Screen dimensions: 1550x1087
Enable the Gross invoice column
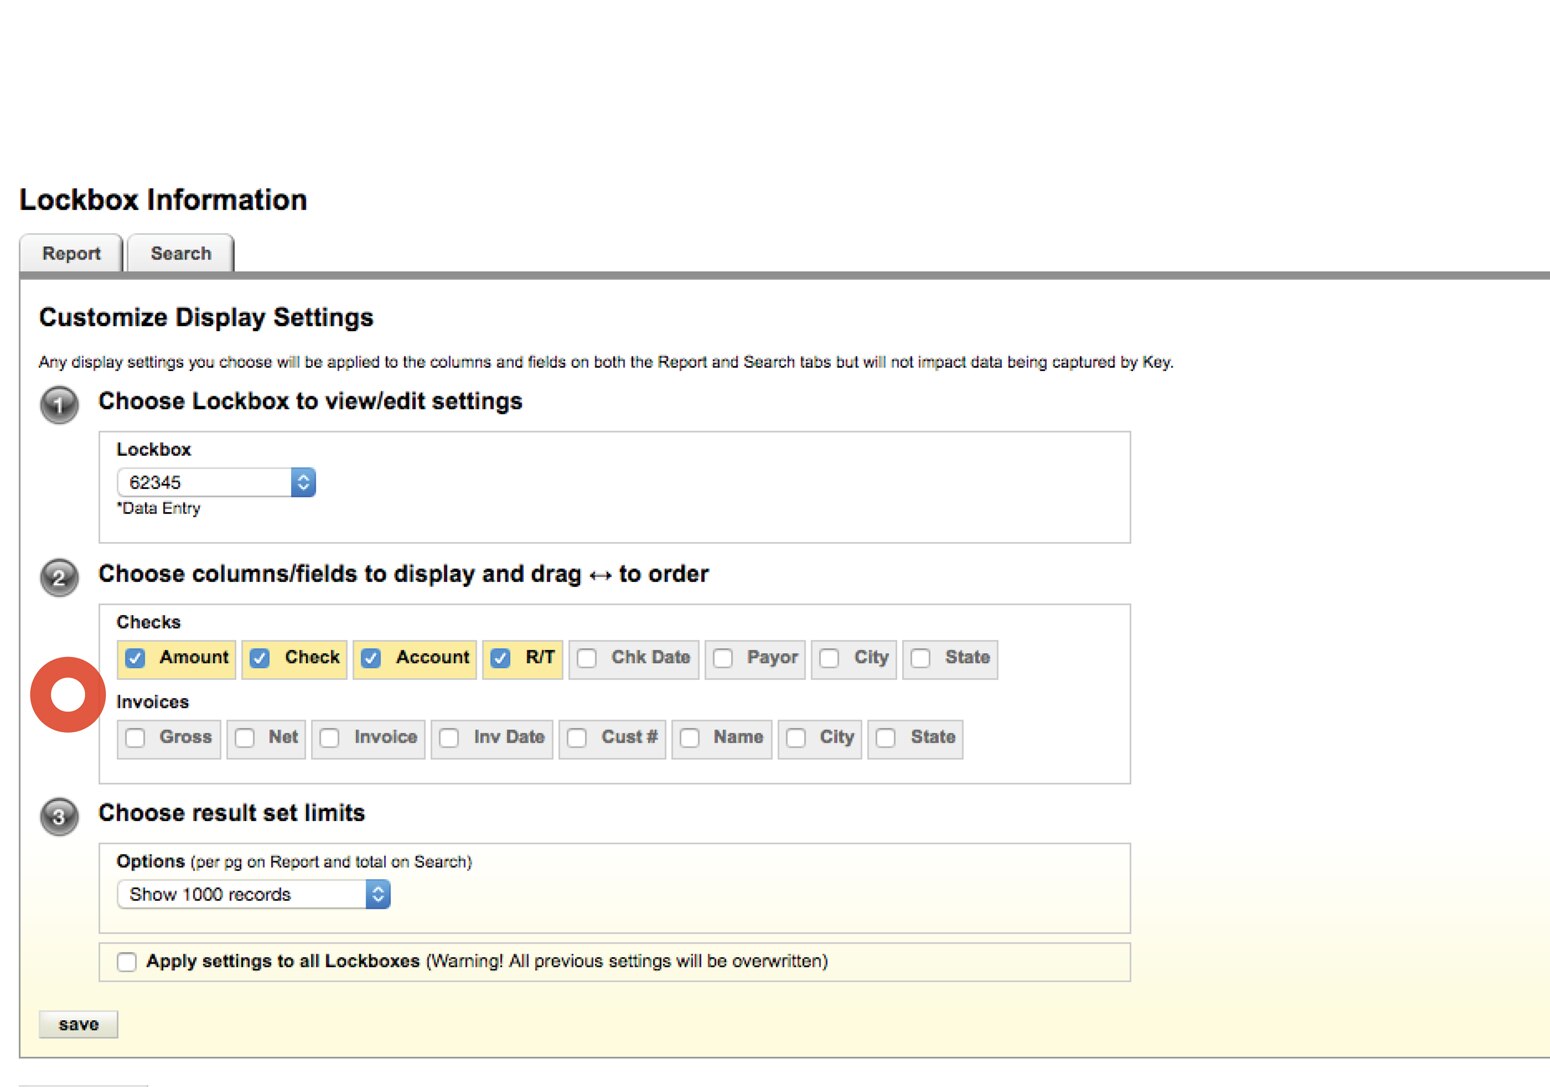tap(136, 738)
